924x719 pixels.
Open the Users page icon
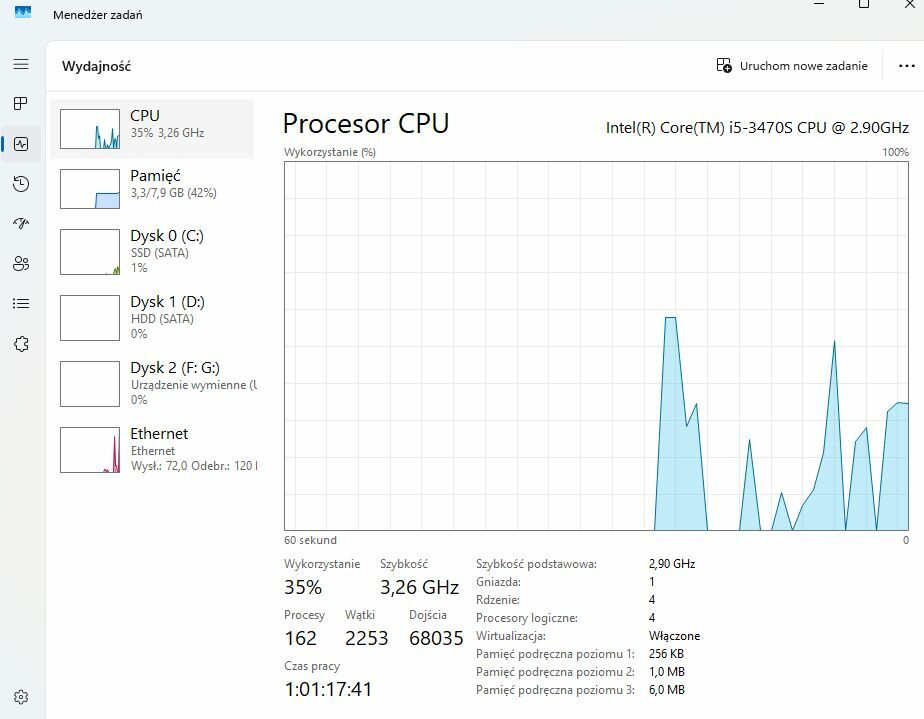(x=21, y=264)
